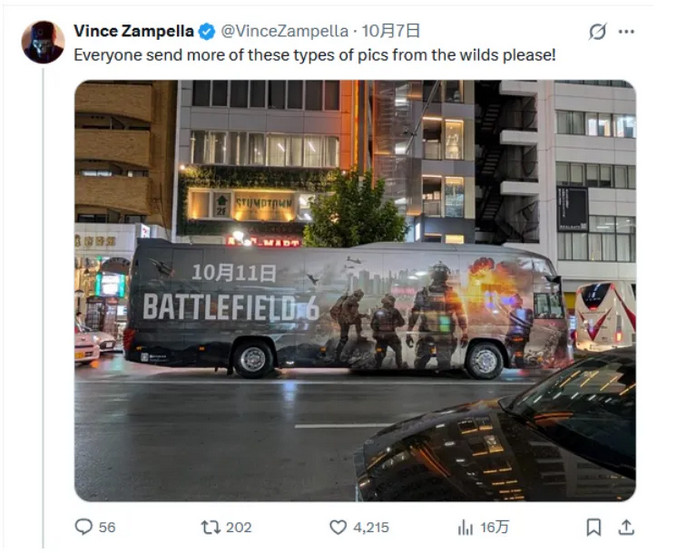Click the reply speech bubble icon

pyautogui.click(x=83, y=527)
